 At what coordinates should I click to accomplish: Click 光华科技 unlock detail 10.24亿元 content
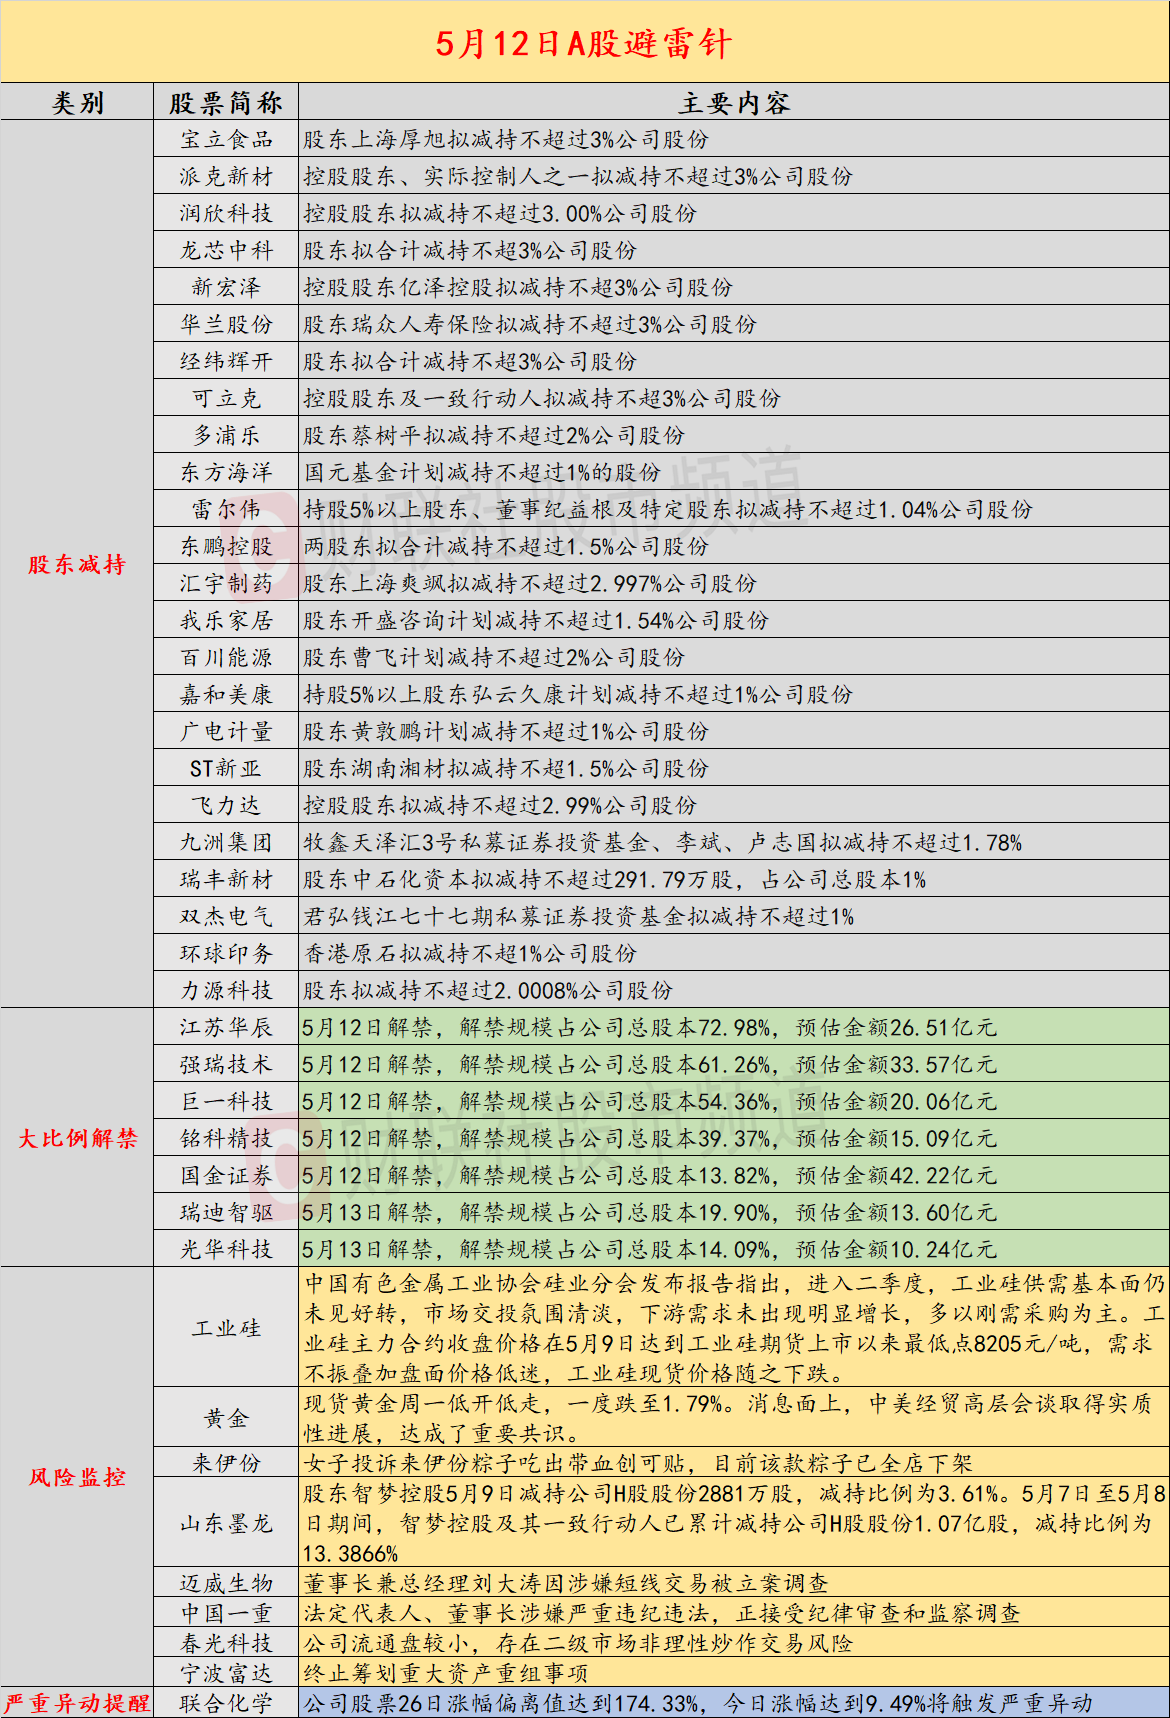[649, 1249]
